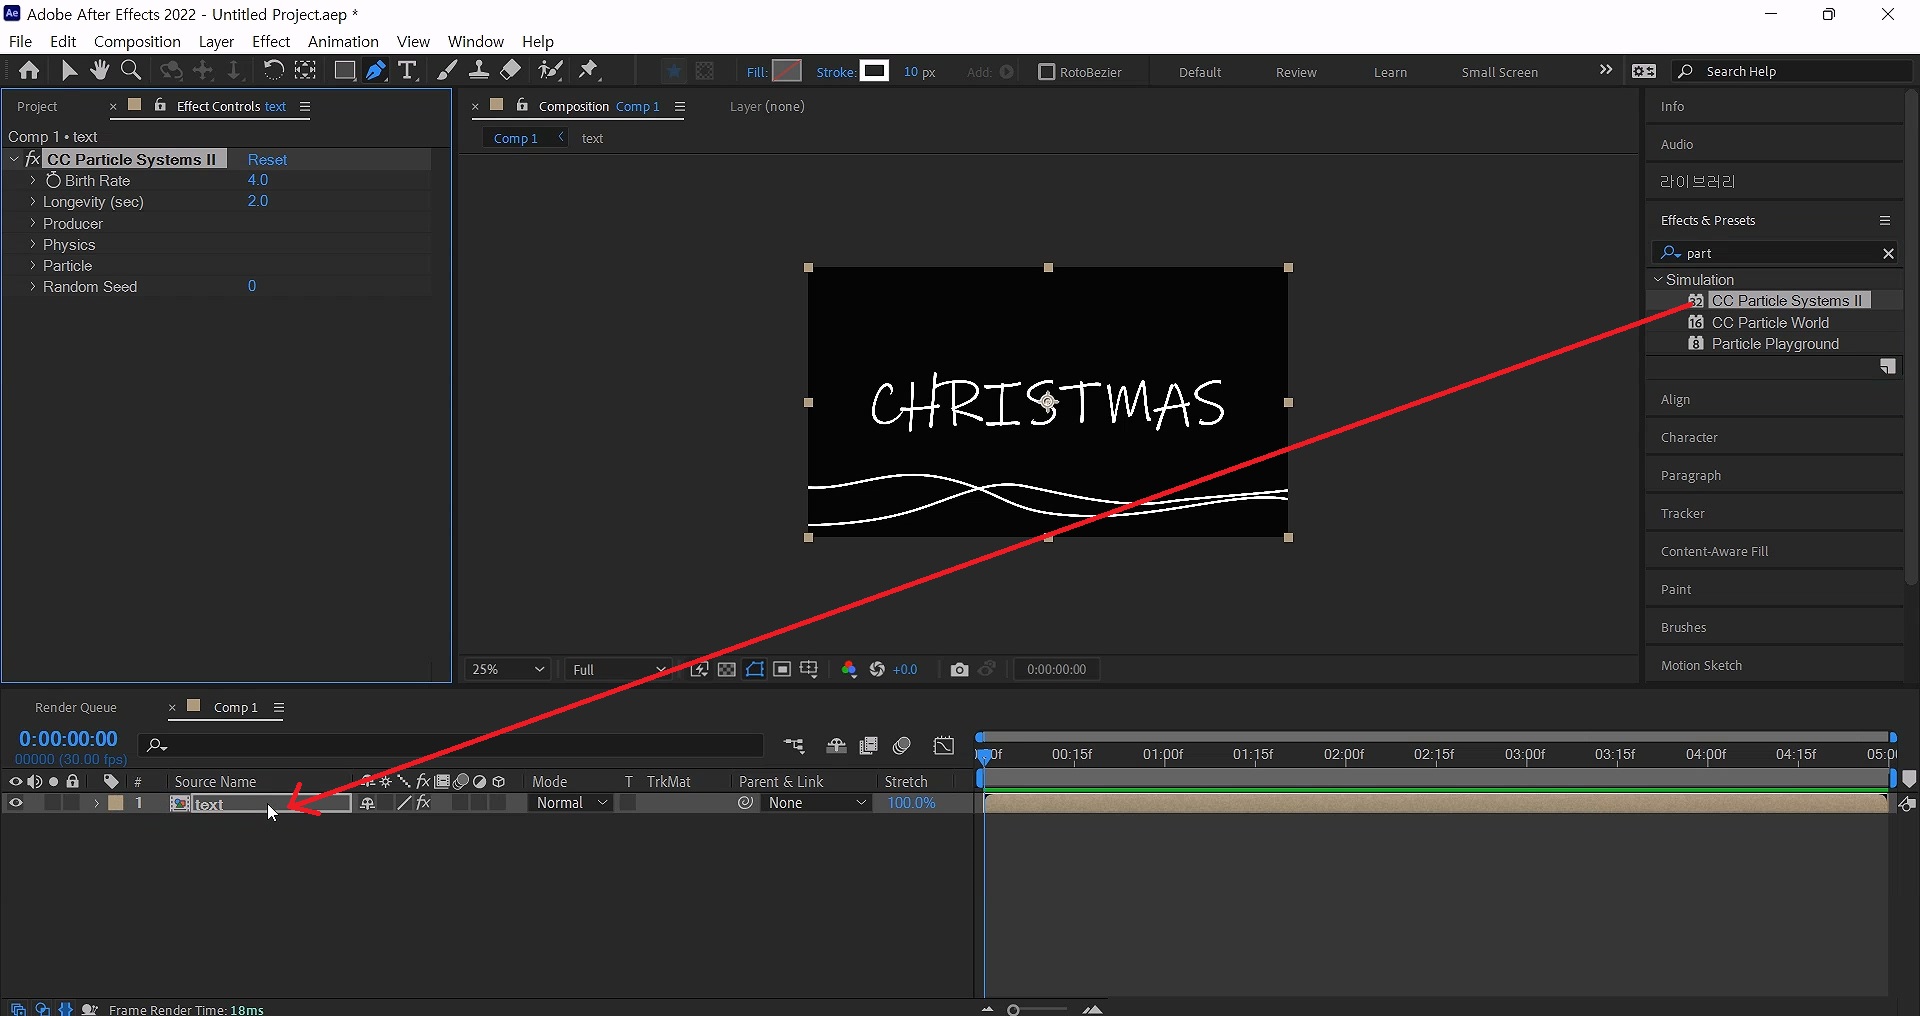Screen dimensions: 1920x1016
Task: Apply CC Particle World effect
Action: click(x=1770, y=322)
